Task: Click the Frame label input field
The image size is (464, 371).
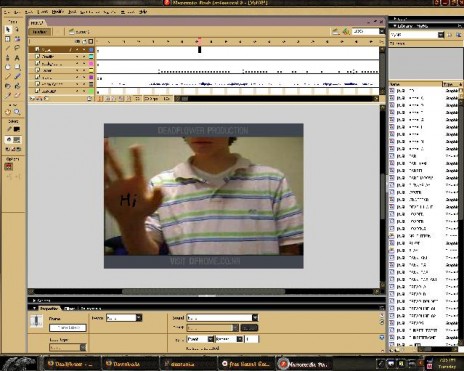Action: [x=68, y=328]
